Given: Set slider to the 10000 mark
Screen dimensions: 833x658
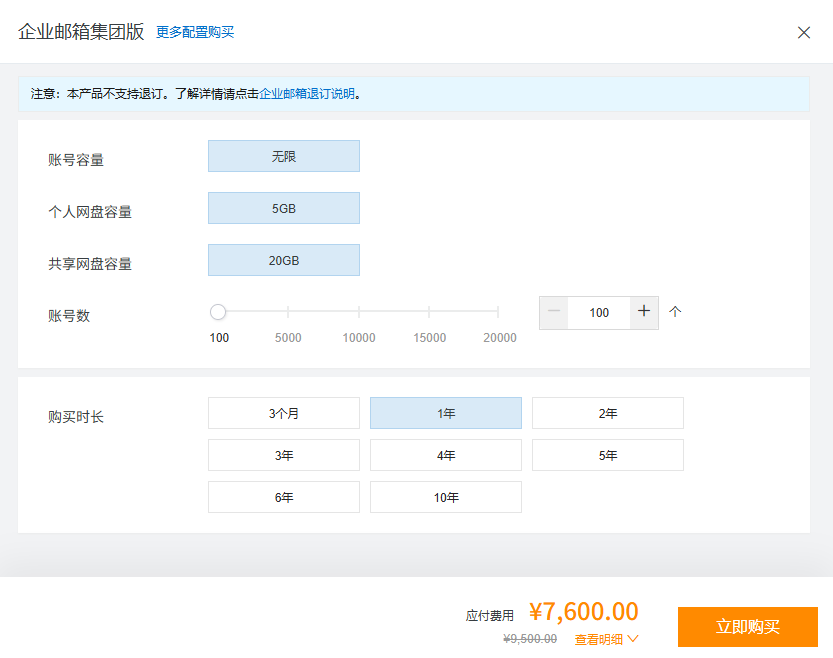Looking at the screenshot, I should tap(359, 312).
